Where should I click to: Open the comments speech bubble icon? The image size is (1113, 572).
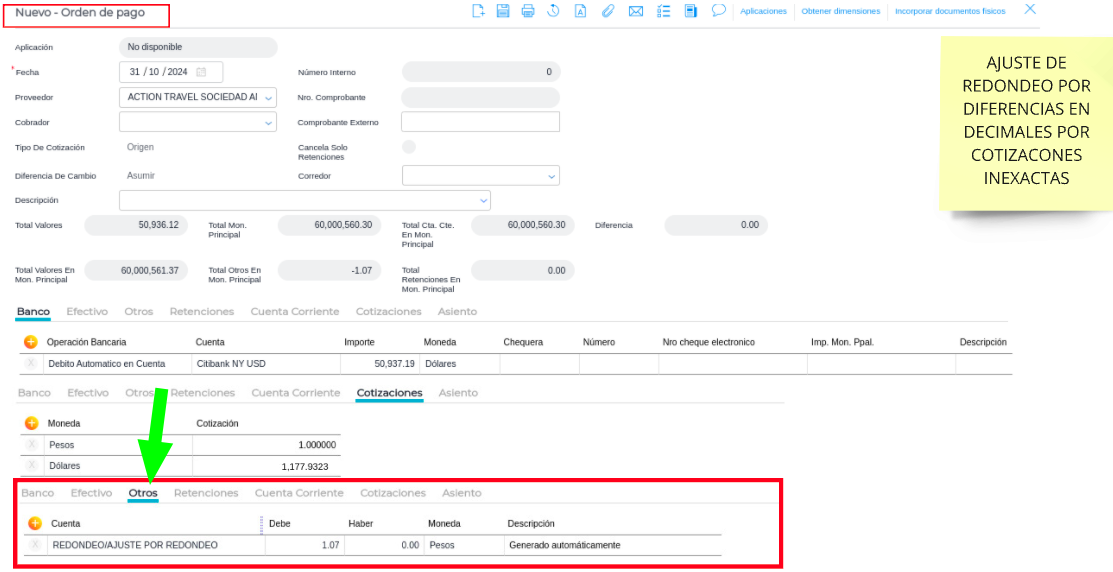(x=718, y=10)
